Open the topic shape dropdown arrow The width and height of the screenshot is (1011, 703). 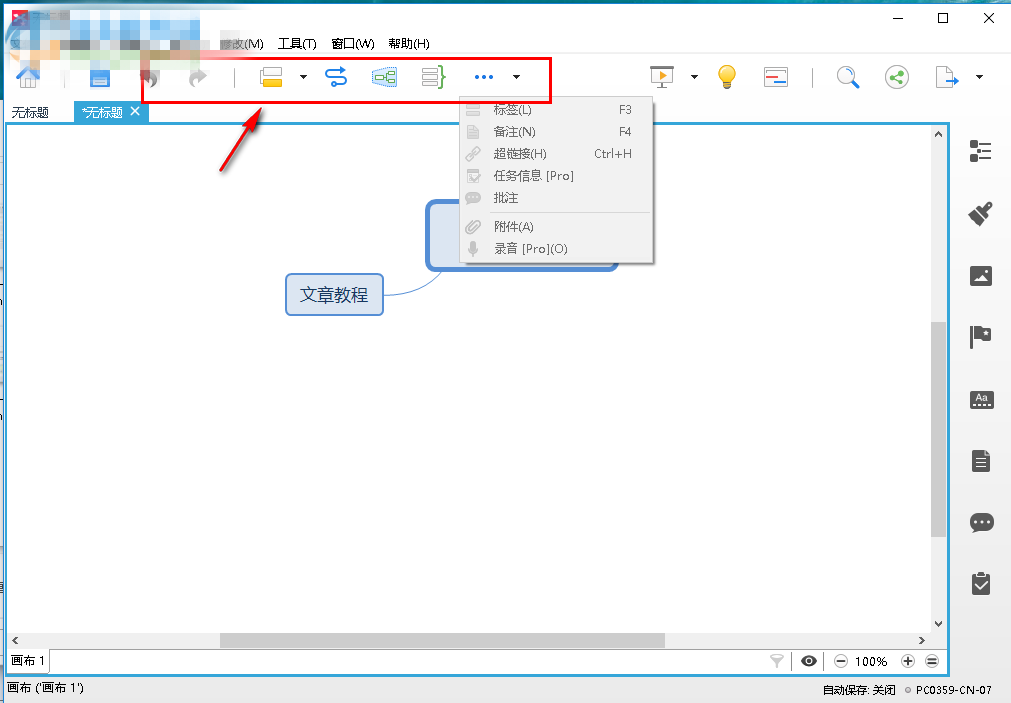pyautogui.click(x=303, y=77)
